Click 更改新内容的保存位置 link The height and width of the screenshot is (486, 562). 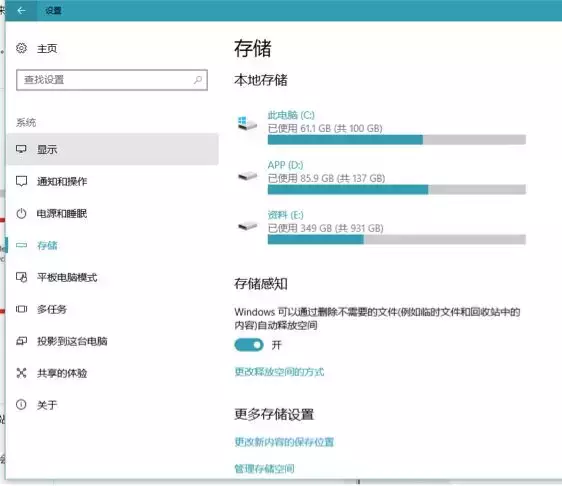pyautogui.click(x=284, y=442)
